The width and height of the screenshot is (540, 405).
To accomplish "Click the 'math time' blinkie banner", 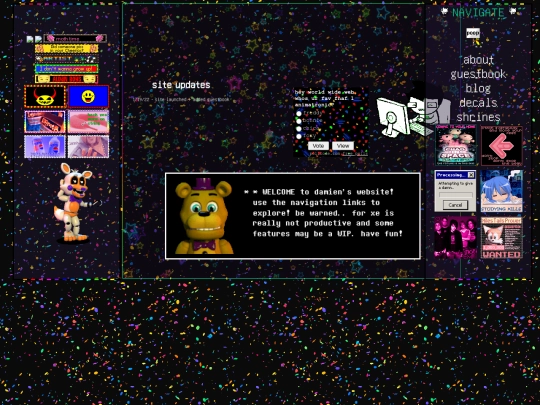I will (x=75, y=38).
